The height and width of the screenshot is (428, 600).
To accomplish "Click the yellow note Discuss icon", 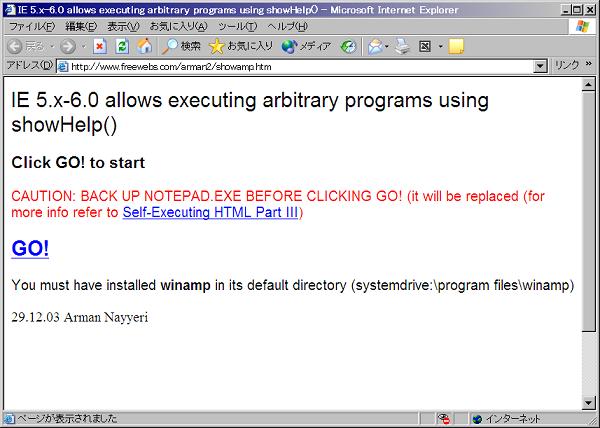I will (456, 47).
